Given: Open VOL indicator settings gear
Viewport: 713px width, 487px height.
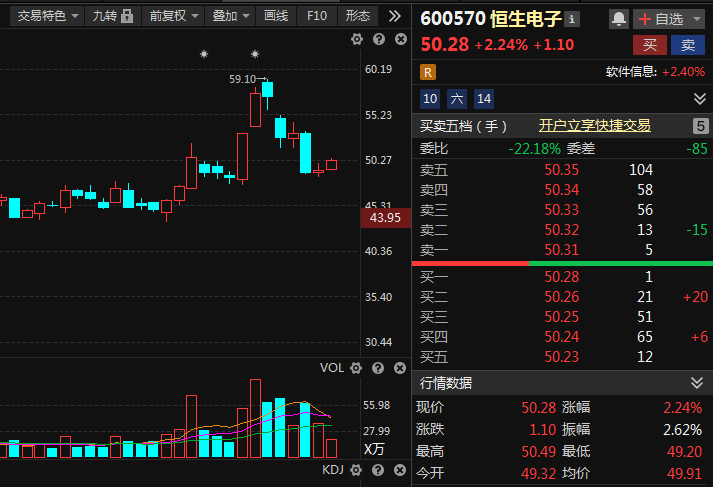Looking at the screenshot, I should click(356, 368).
